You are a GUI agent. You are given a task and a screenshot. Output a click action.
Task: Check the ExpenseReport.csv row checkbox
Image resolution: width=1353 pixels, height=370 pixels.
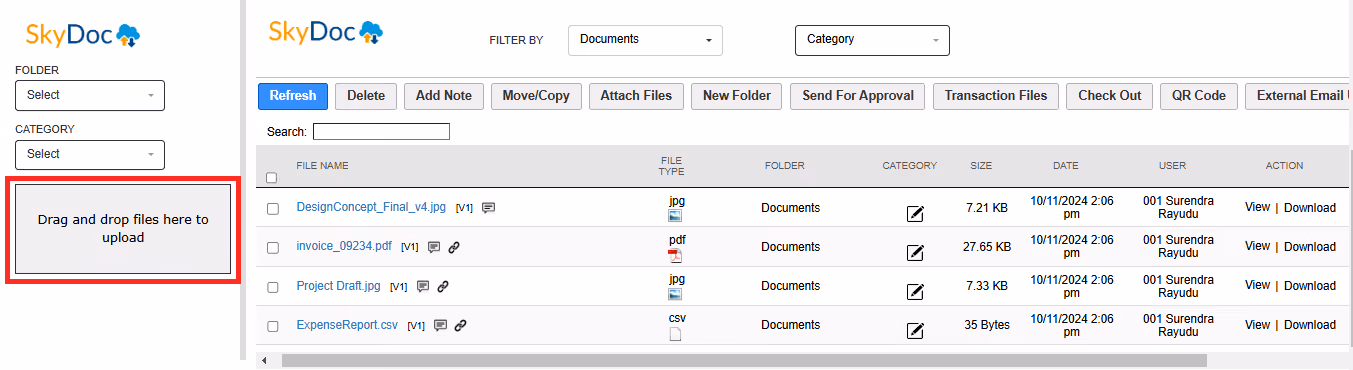273,325
